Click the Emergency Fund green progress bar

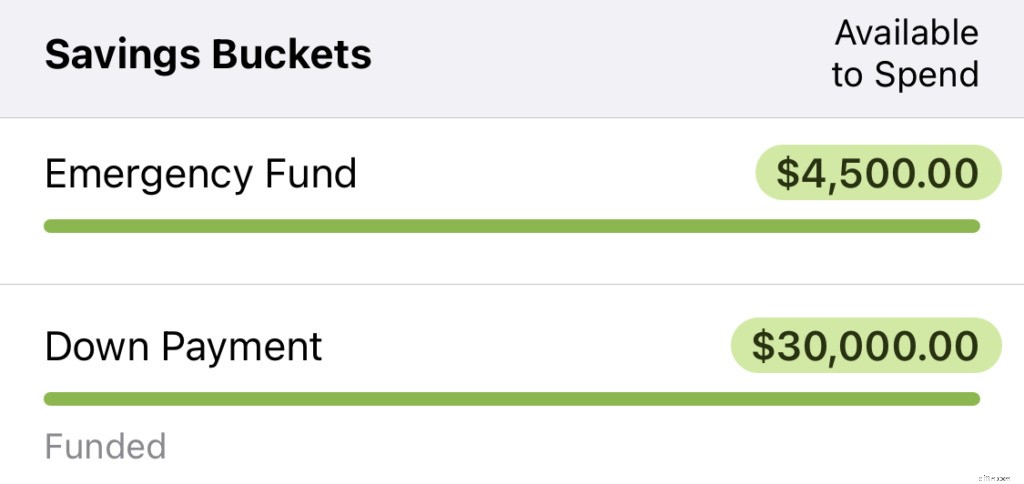[511, 226]
